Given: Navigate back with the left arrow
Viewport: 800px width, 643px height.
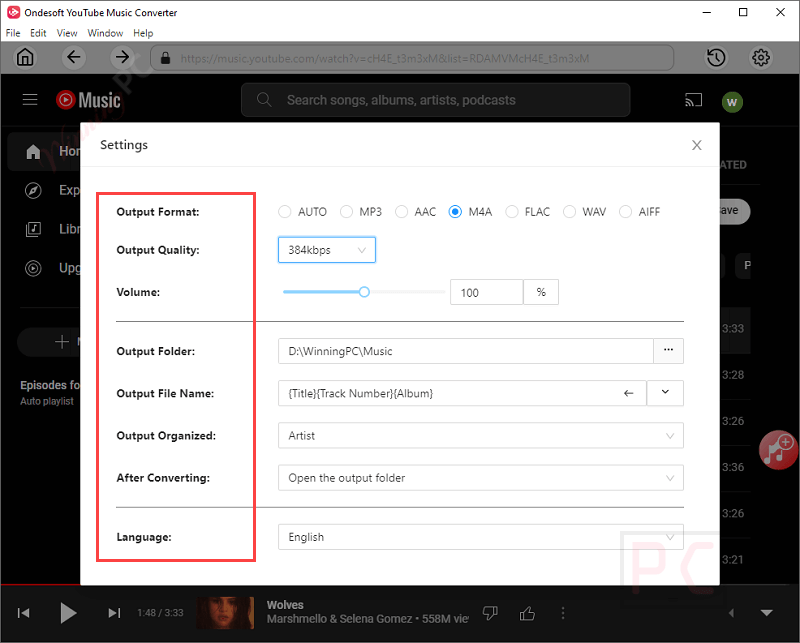Looking at the screenshot, I should point(73,57).
